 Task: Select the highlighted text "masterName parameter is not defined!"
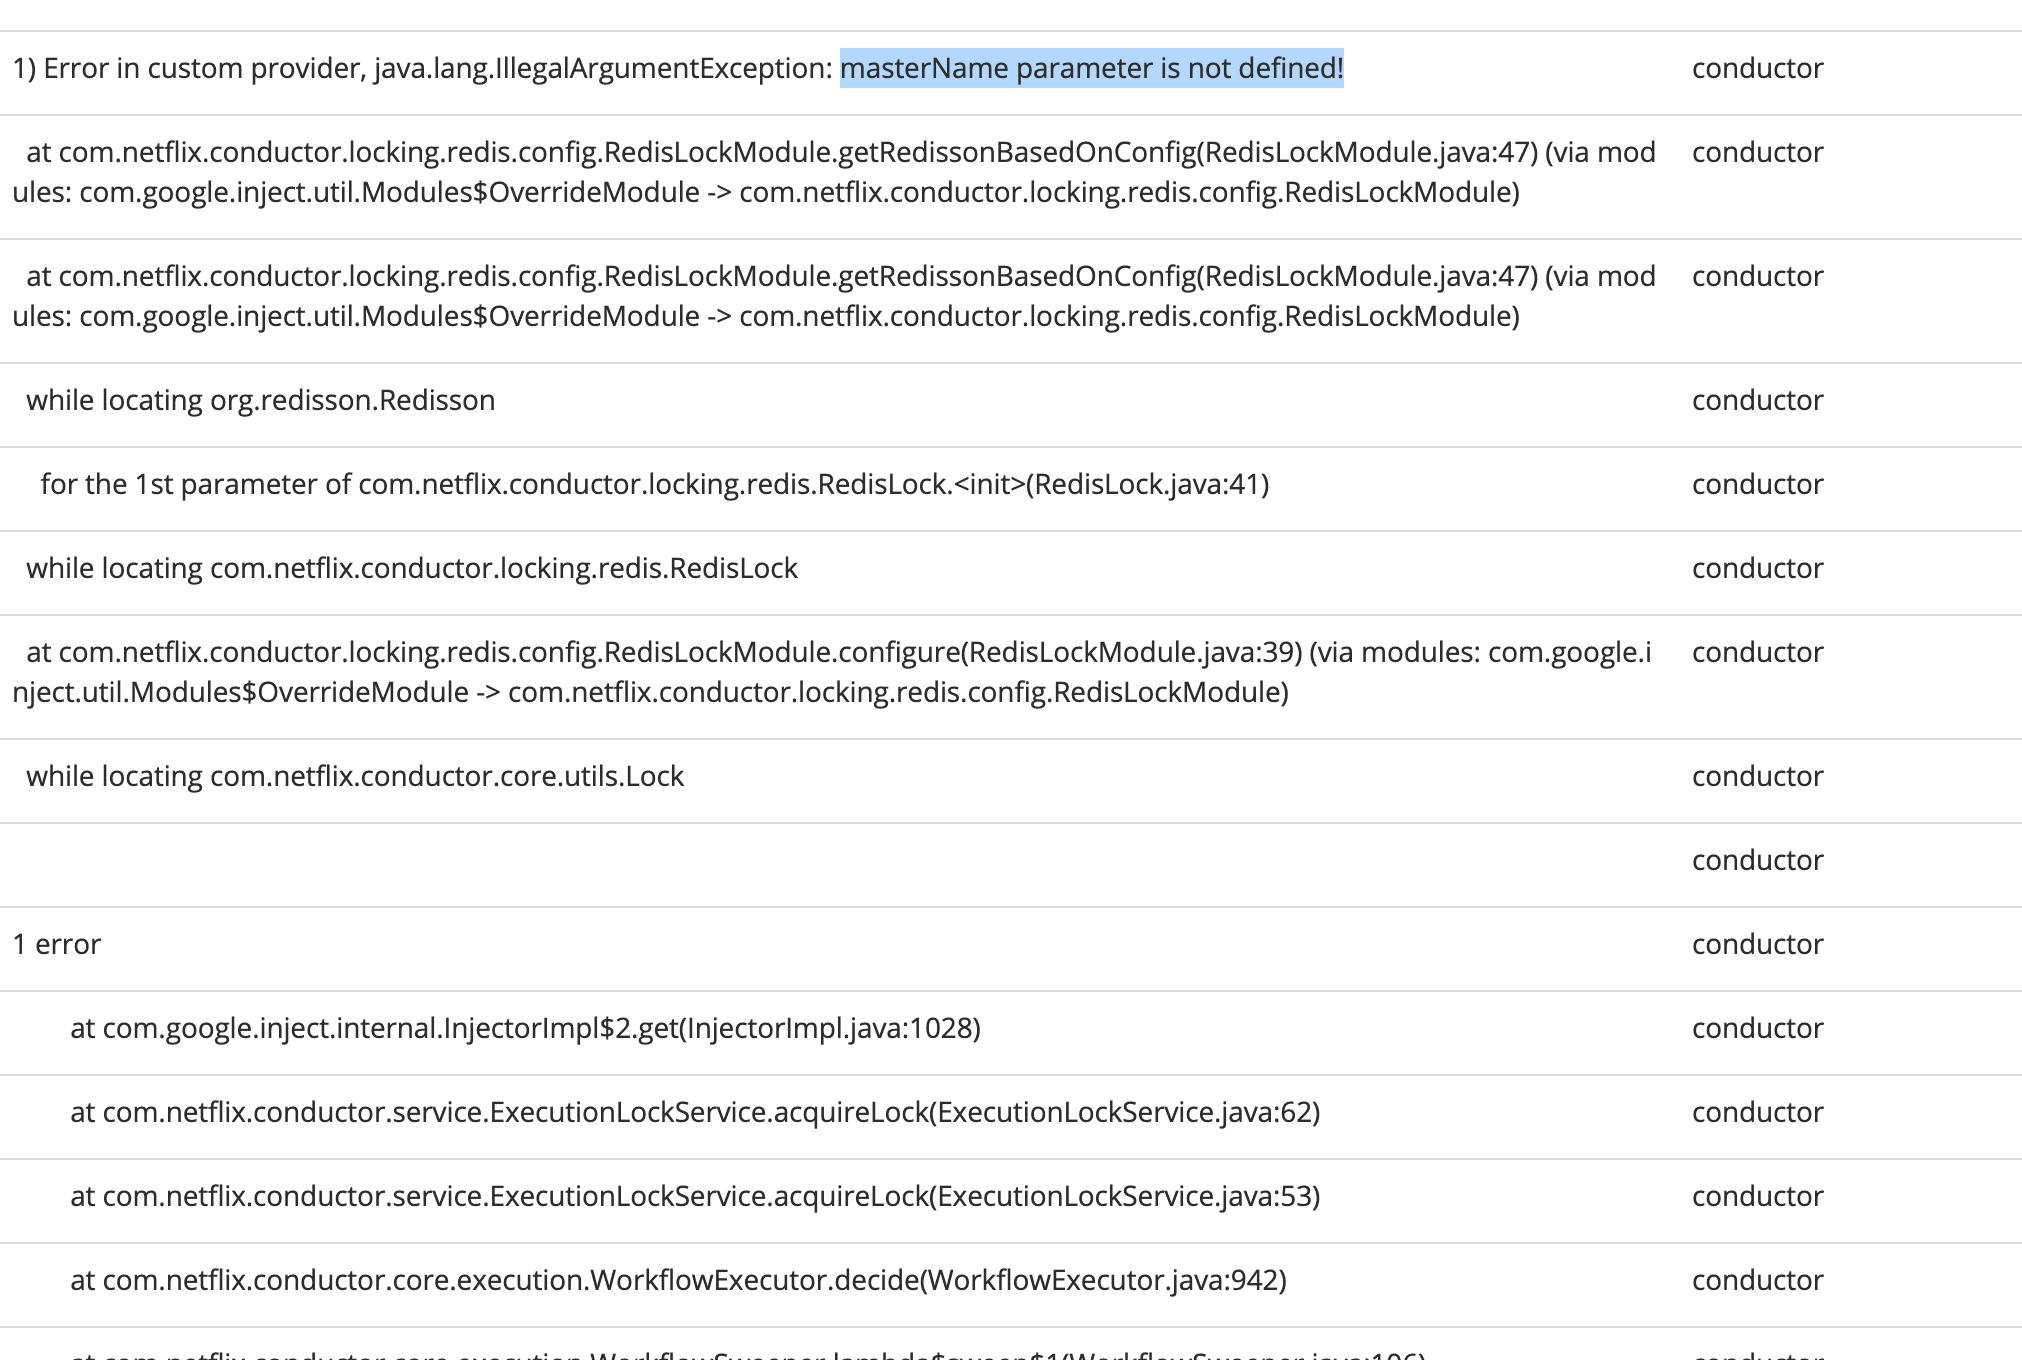(1092, 68)
